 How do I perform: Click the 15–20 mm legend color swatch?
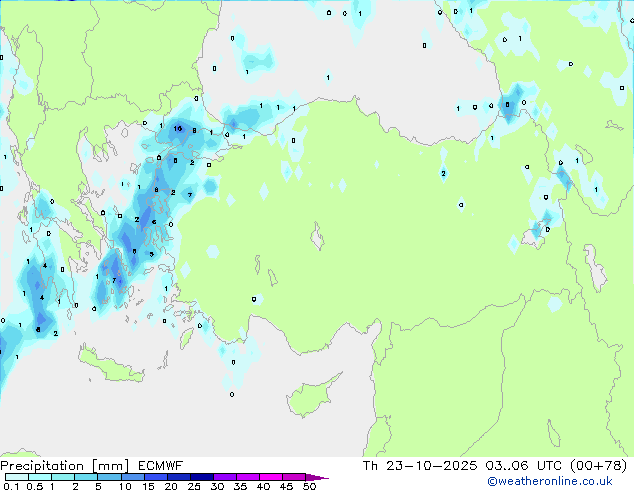coord(156,477)
